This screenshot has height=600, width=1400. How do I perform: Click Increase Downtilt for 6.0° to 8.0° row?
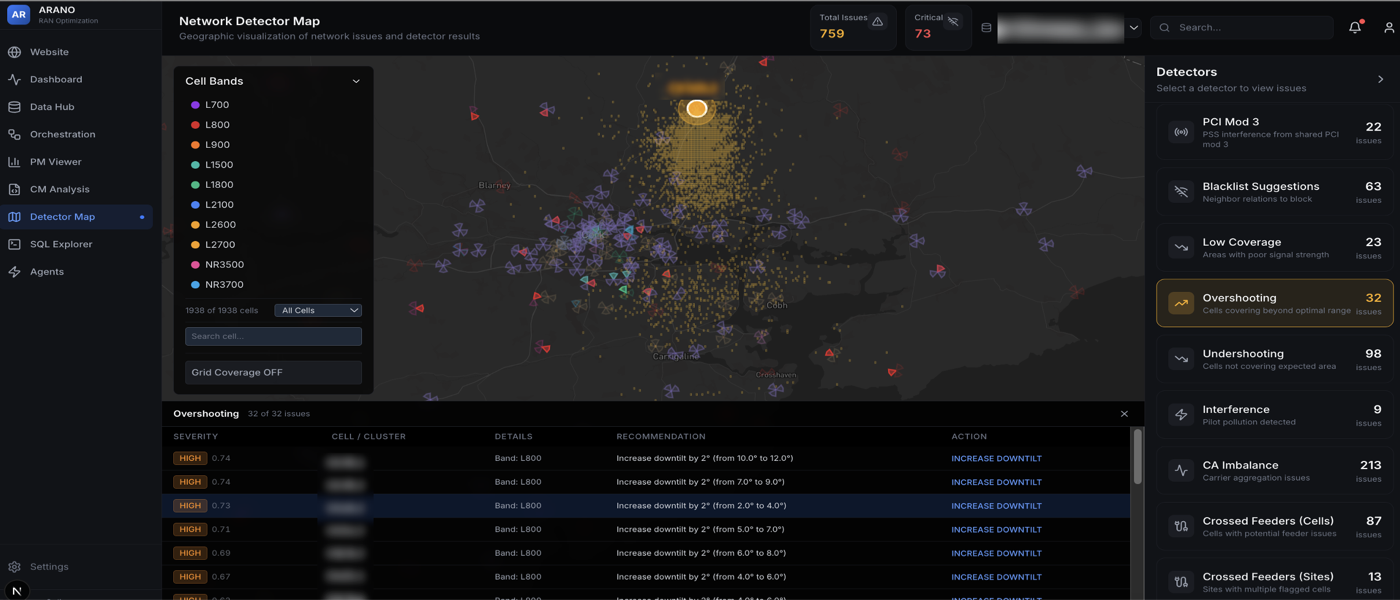tap(996, 553)
